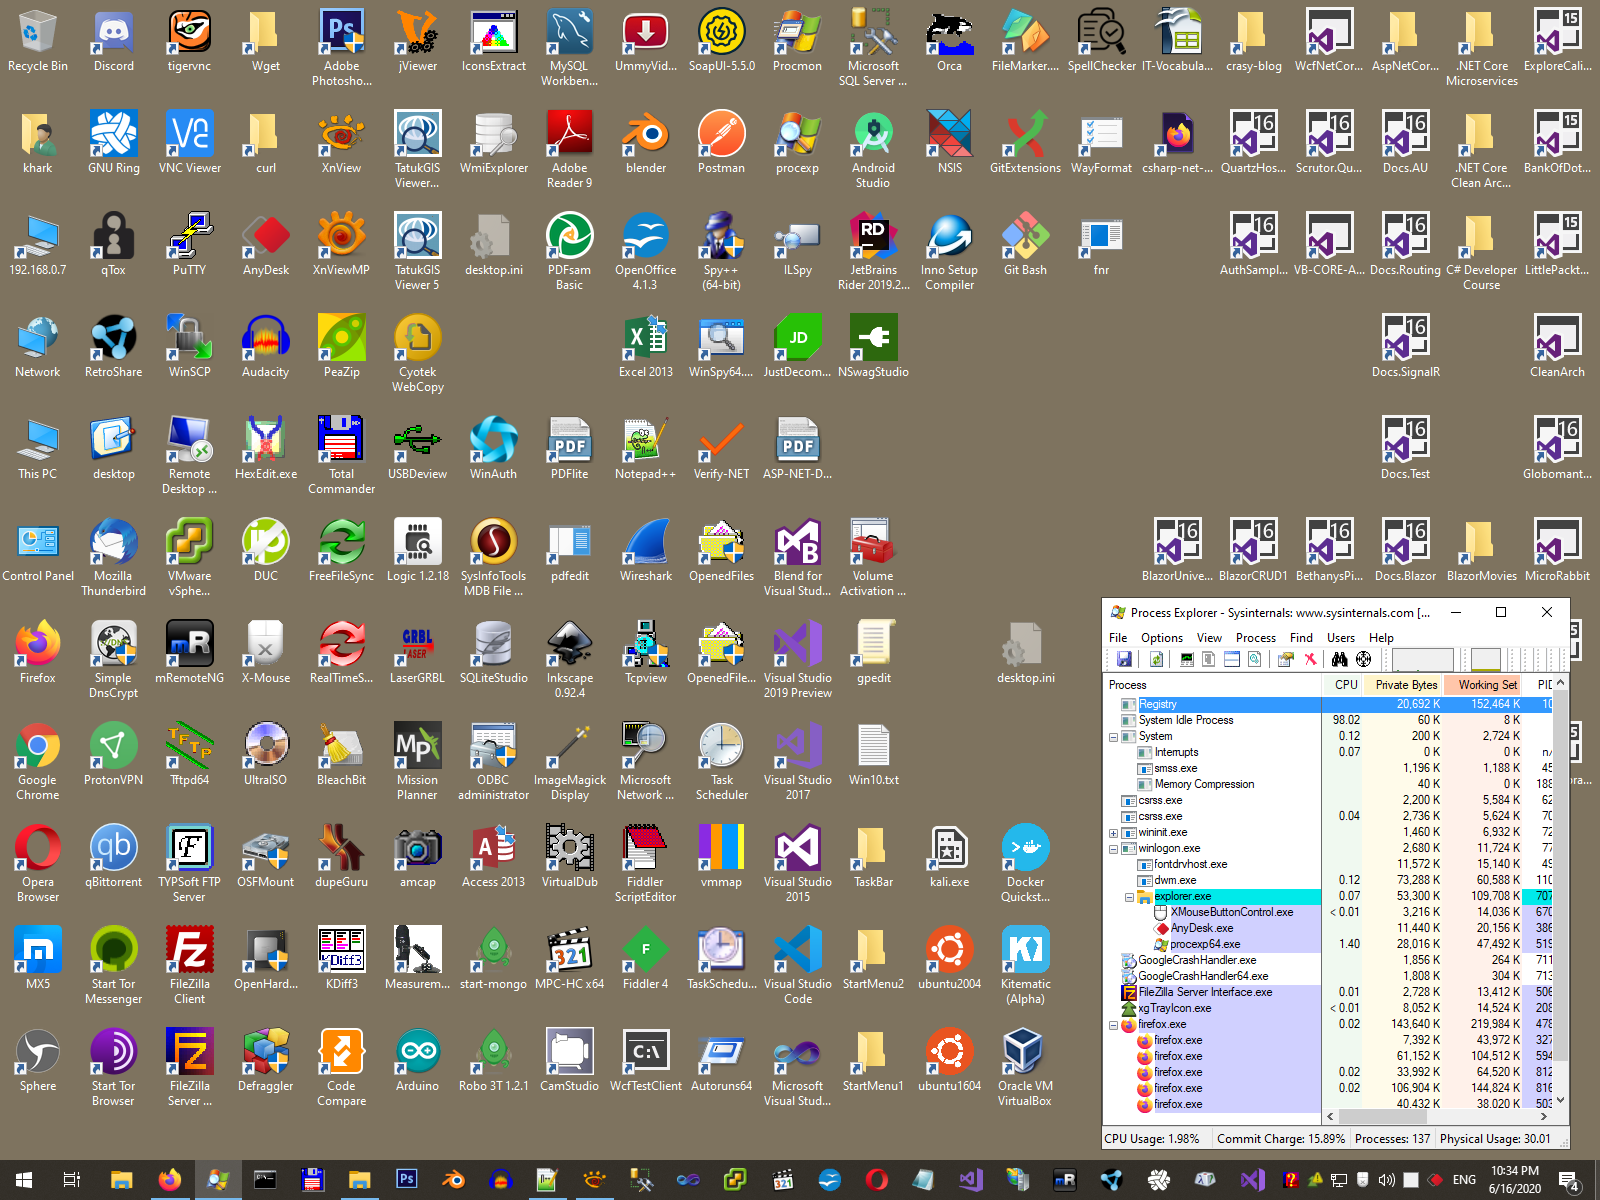This screenshot has width=1600, height=1200.
Task: Click the commit history mini graph in toolbar
Action: 1486,659
